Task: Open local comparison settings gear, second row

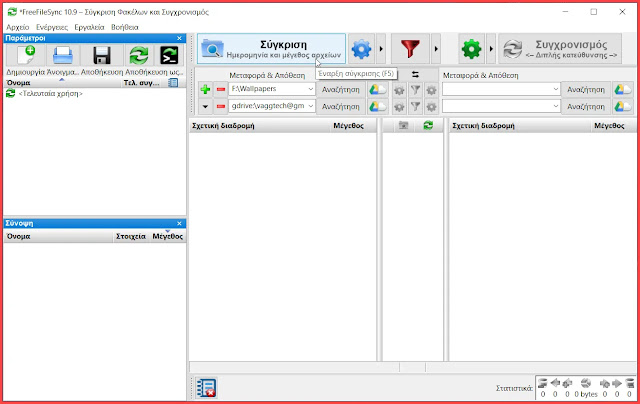Action: click(399, 107)
